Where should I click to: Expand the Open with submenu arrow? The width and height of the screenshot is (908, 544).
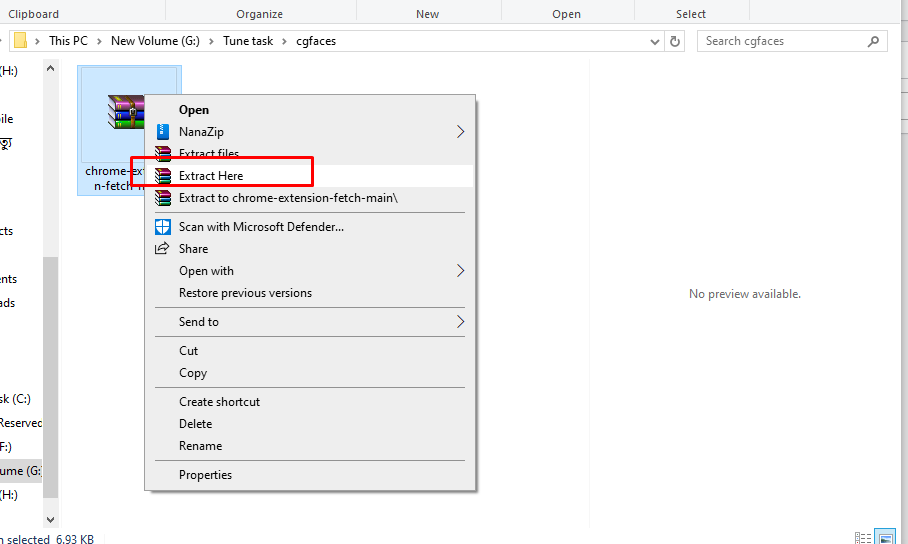point(461,271)
